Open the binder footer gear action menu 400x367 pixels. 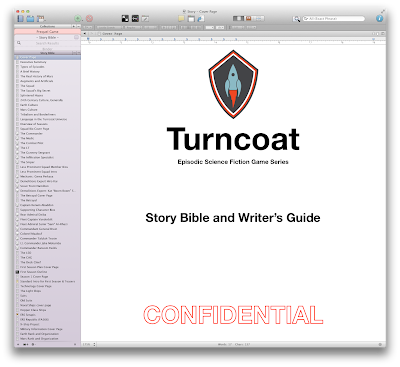click(33, 344)
